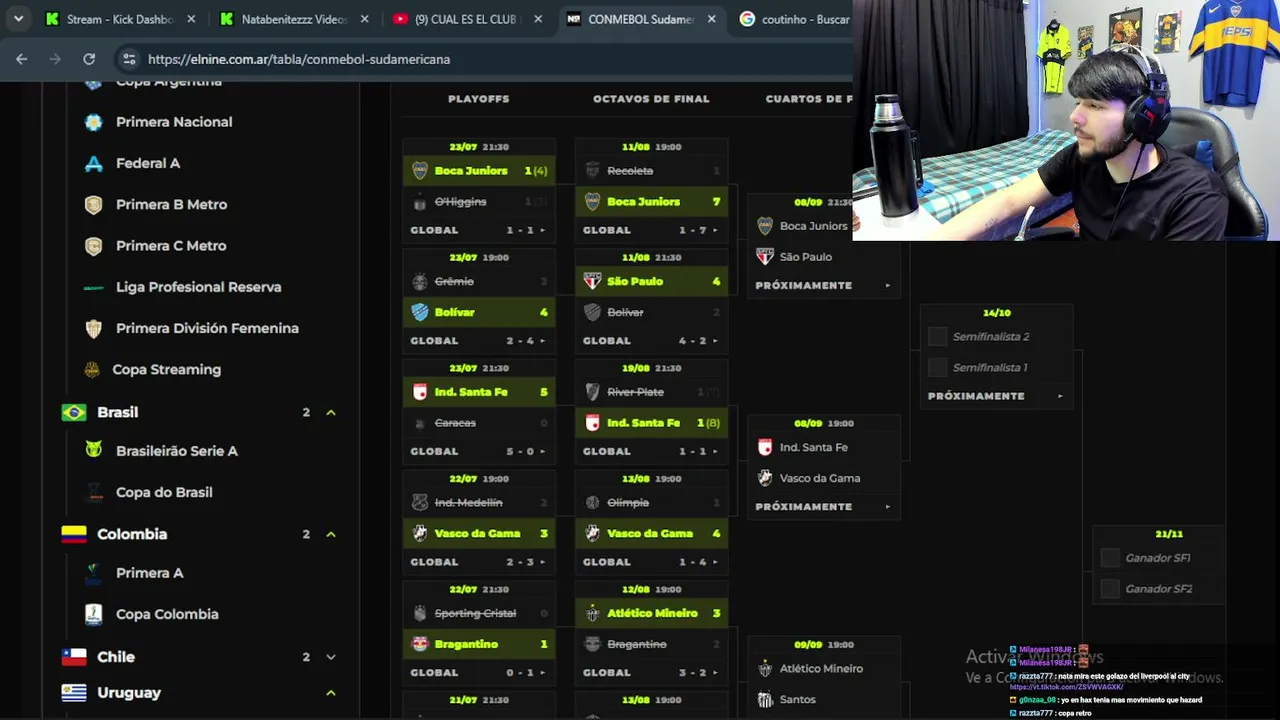Expand PRÓXIMAMENTE under Boca Juniors vs São Paulo
Screen dimensions: 1280x720
pyautogui.click(x=824, y=285)
